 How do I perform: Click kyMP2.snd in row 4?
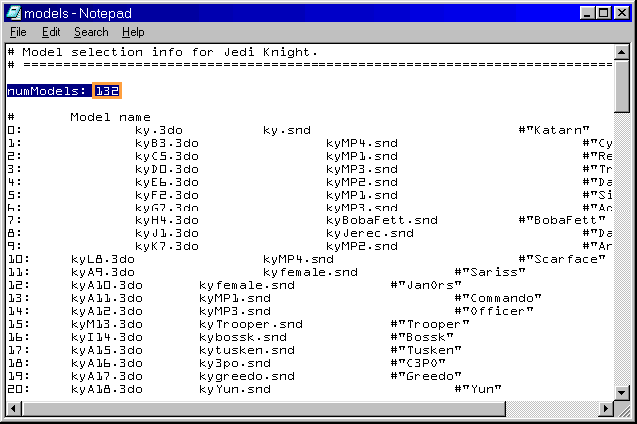coord(362,182)
